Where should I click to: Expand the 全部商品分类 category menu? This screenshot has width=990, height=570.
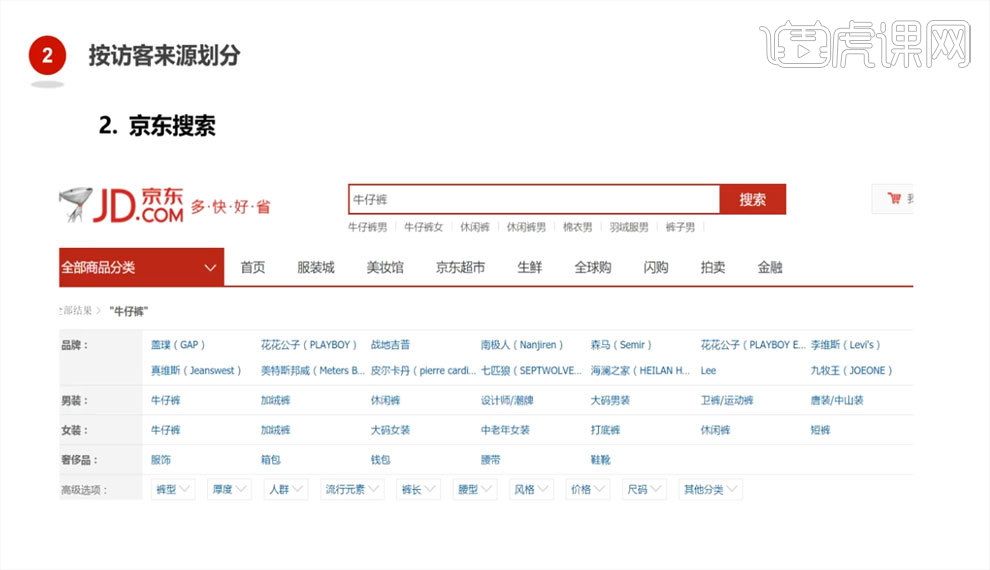[x=141, y=267]
